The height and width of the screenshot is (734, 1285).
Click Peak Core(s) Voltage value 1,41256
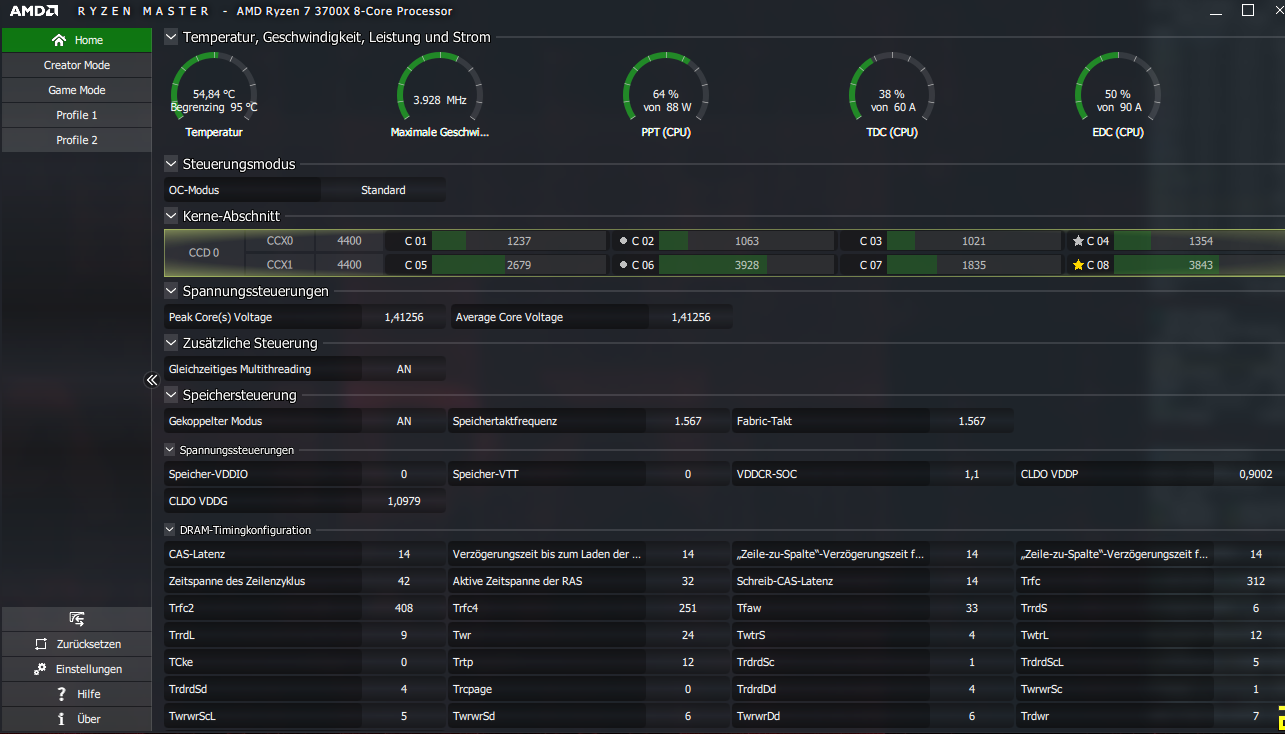coord(403,317)
